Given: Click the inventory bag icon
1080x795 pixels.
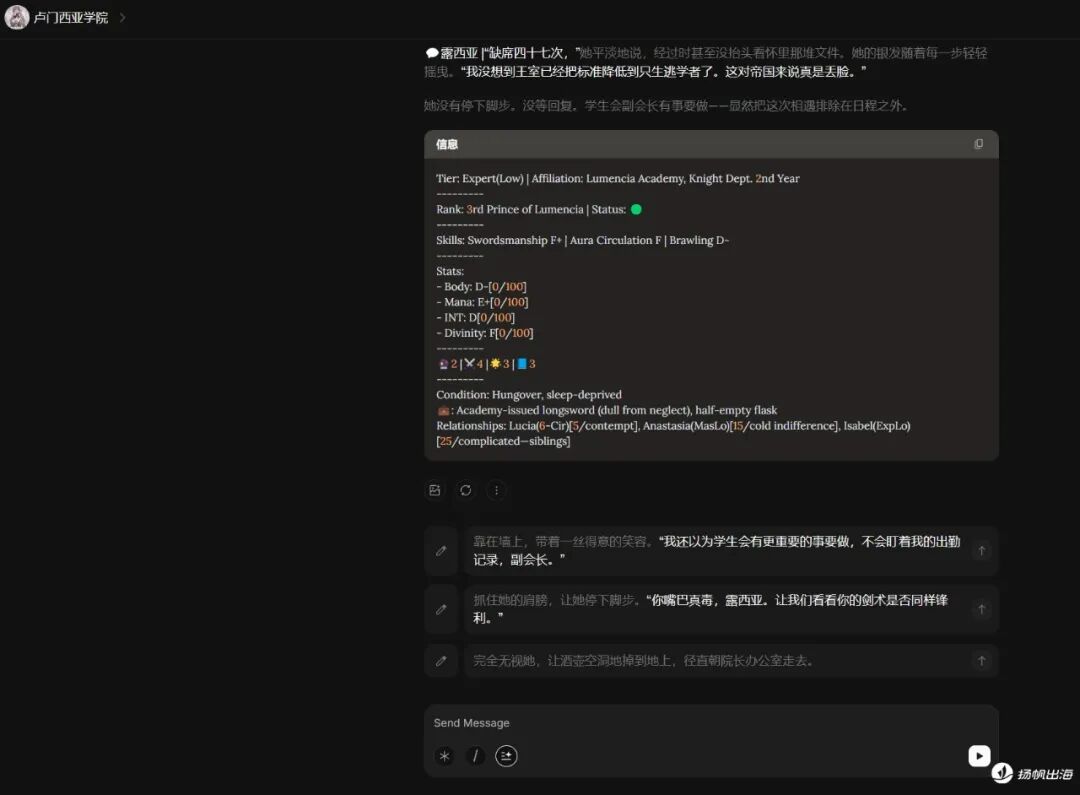Looking at the screenshot, I should click(444, 411).
